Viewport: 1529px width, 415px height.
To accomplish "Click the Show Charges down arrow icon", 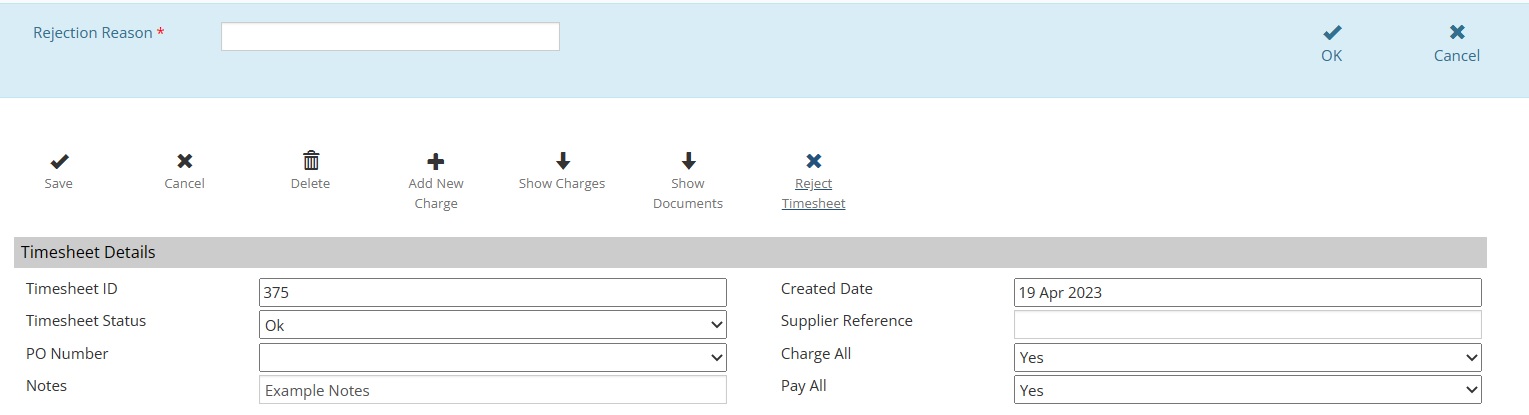I will tap(562, 161).
